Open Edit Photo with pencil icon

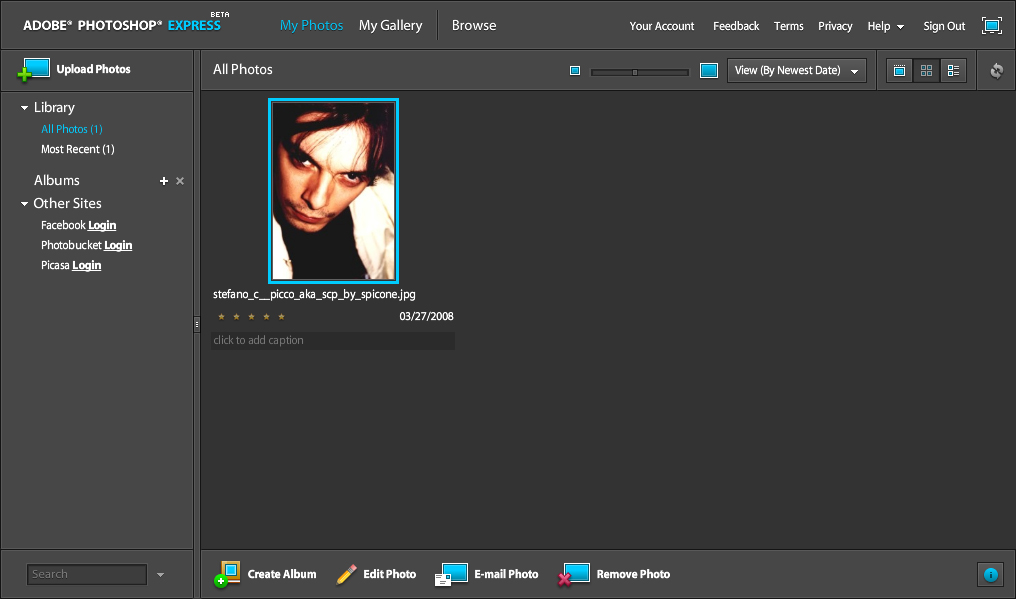click(x=347, y=574)
